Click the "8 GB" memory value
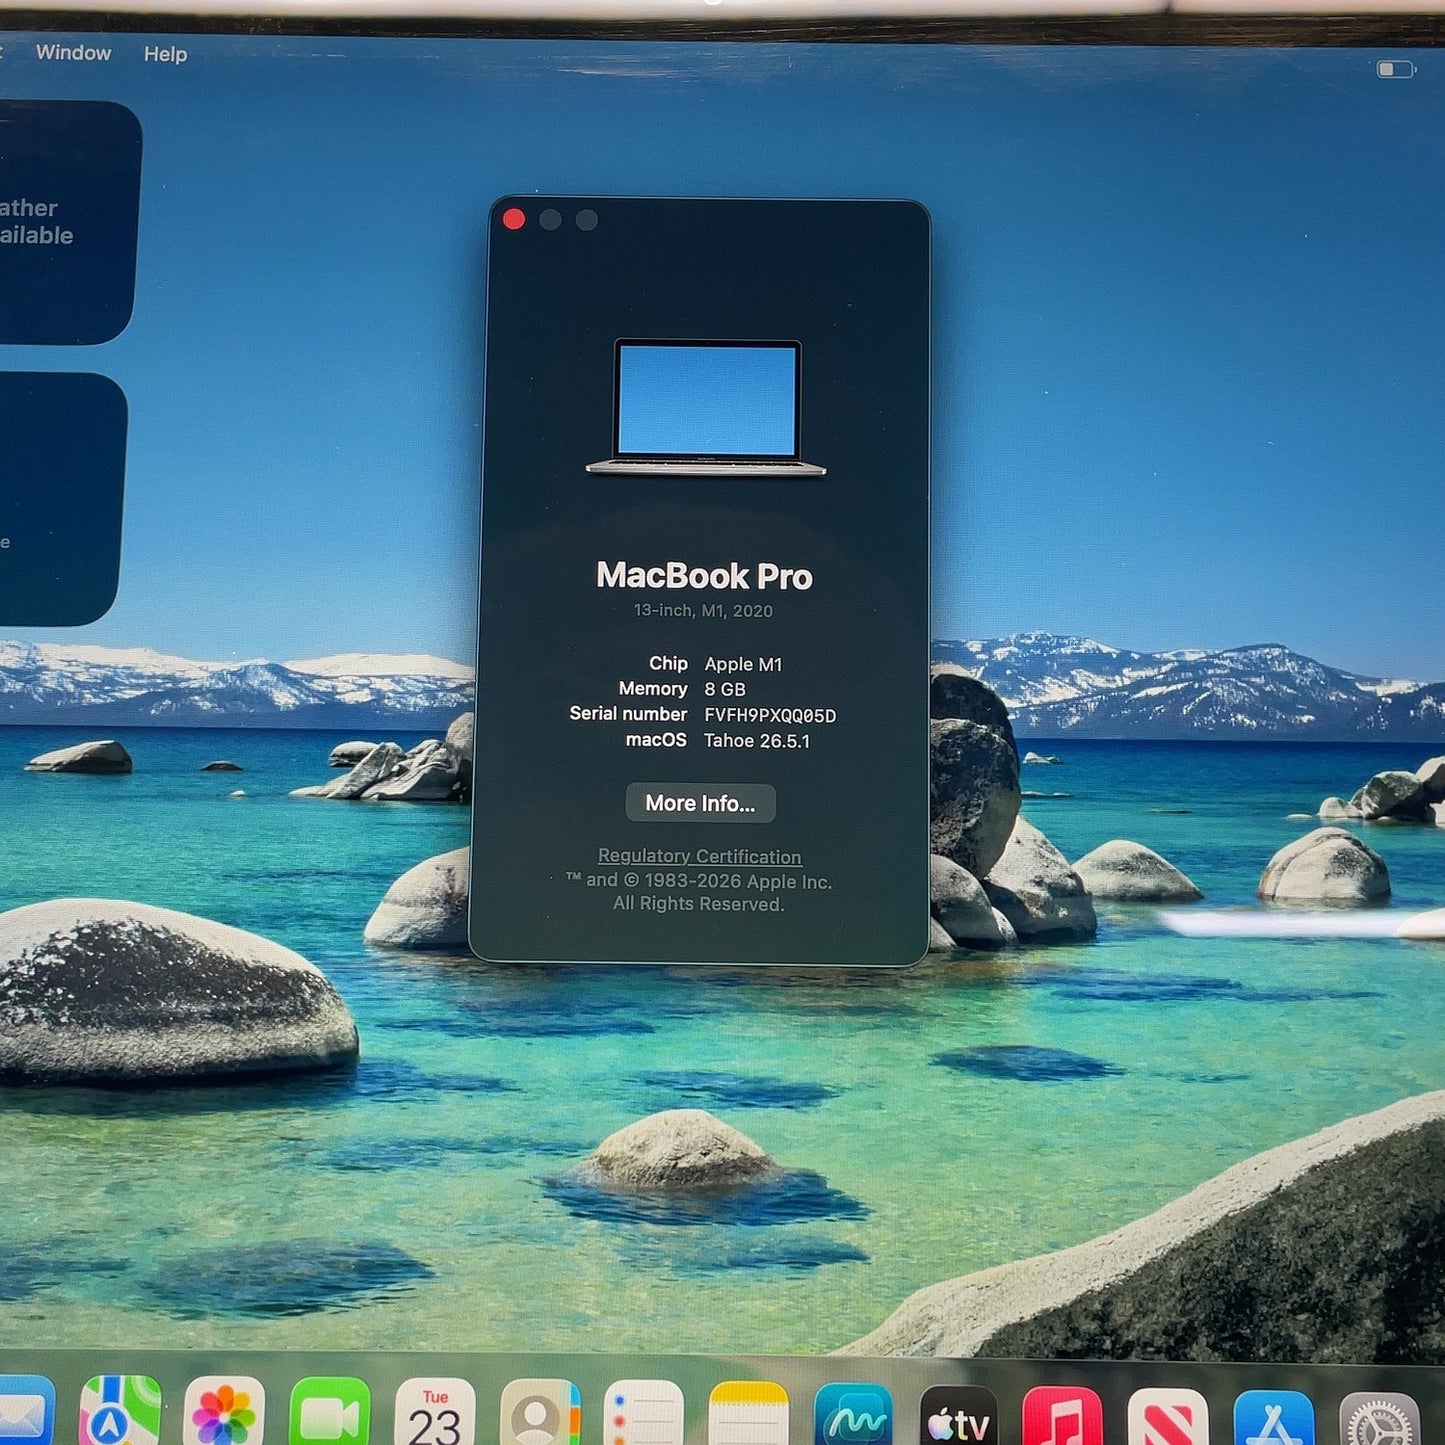This screenshot has height=1445, width=1445. tap(725, 689)
